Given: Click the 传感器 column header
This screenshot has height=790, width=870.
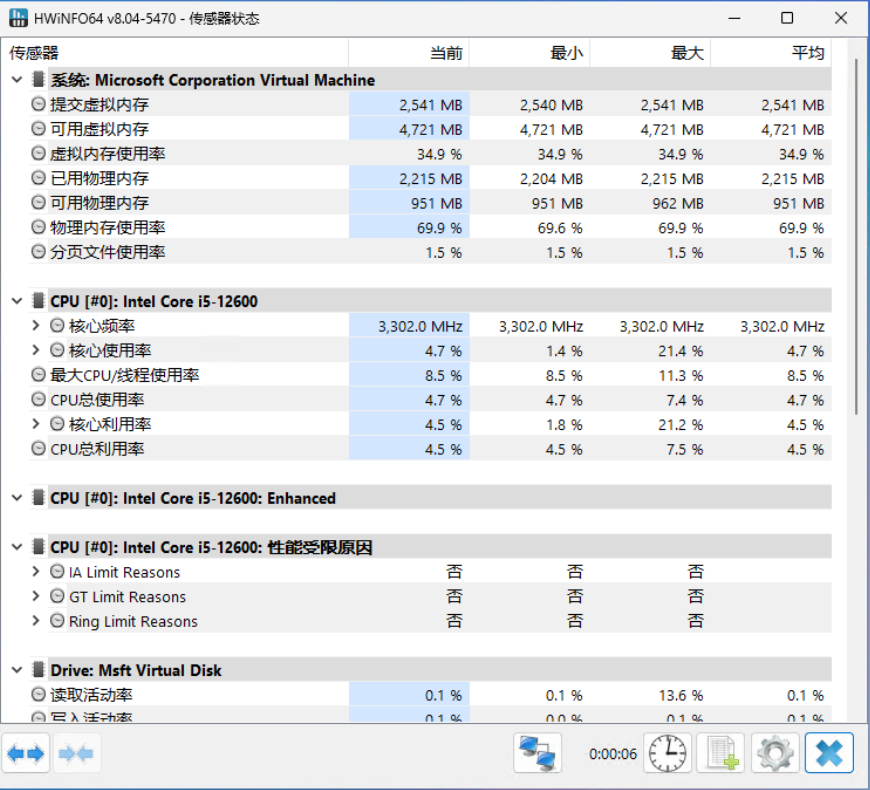Looking at the screenshot, I should coord(175,53).
